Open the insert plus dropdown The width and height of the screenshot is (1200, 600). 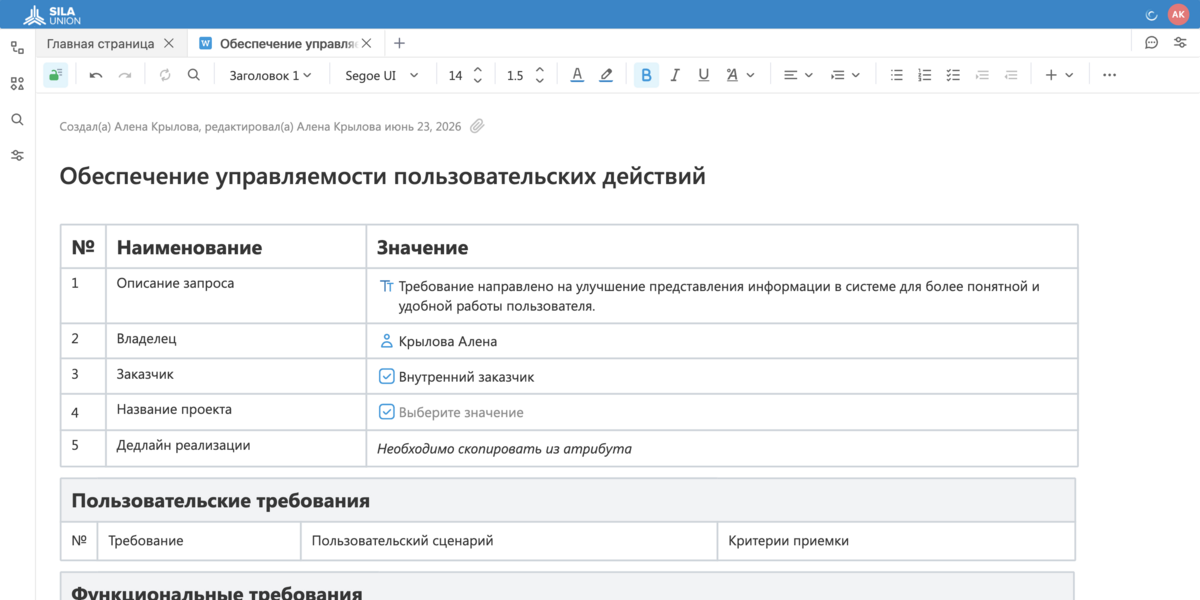click(1059, 75)
